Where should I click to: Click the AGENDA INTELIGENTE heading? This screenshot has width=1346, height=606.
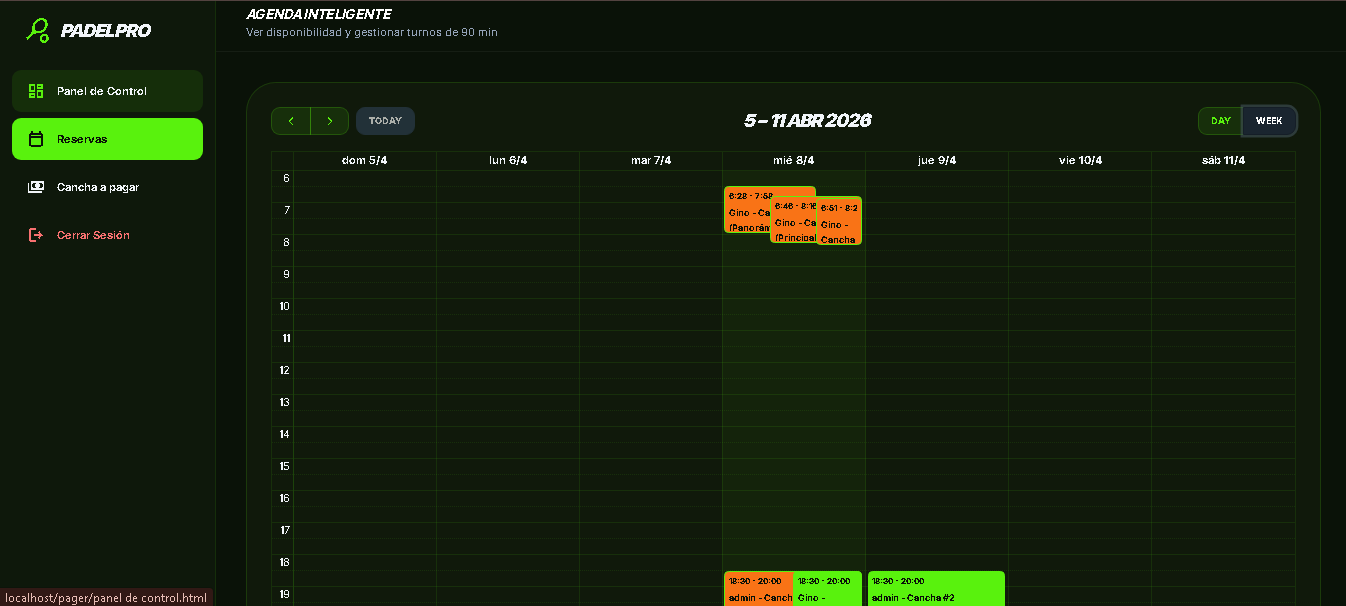click(318, 14)
